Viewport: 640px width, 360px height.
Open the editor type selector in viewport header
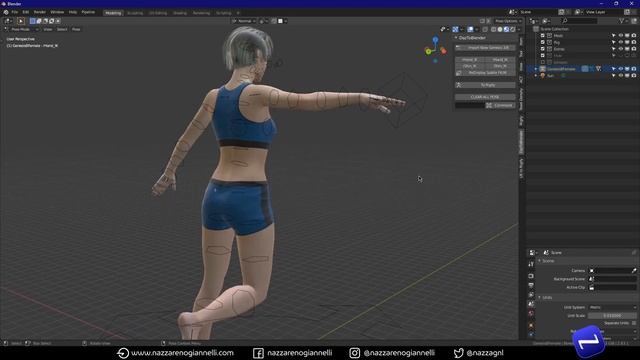pos(8,21)
